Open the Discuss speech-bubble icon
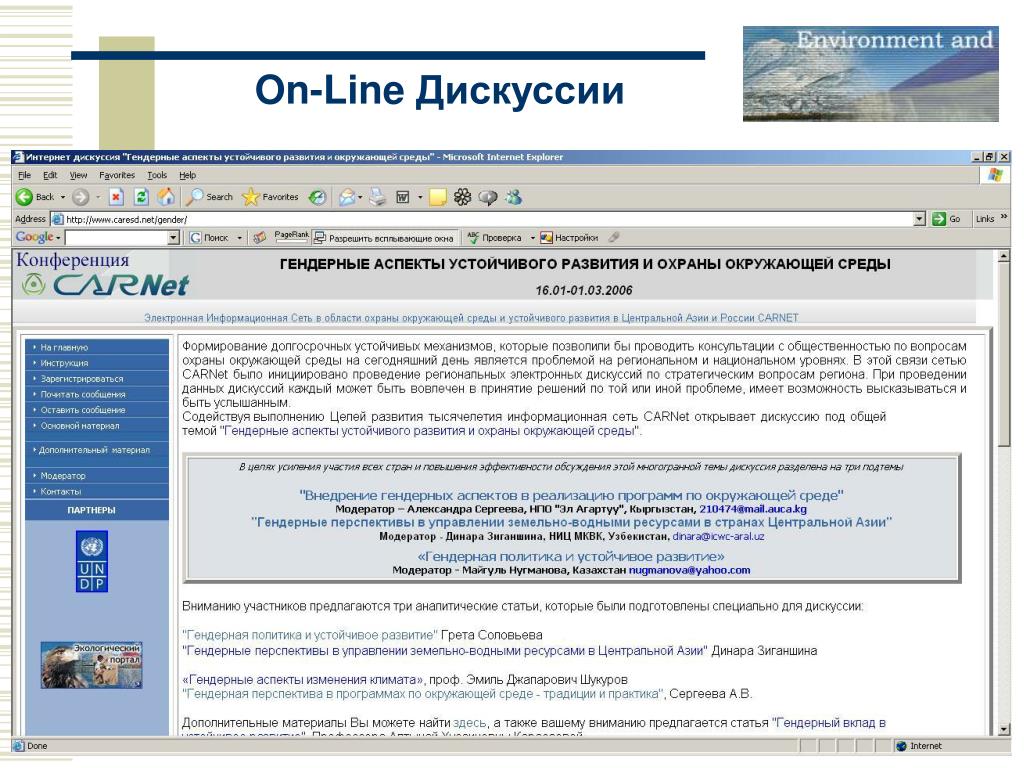 tap(488, 197)
